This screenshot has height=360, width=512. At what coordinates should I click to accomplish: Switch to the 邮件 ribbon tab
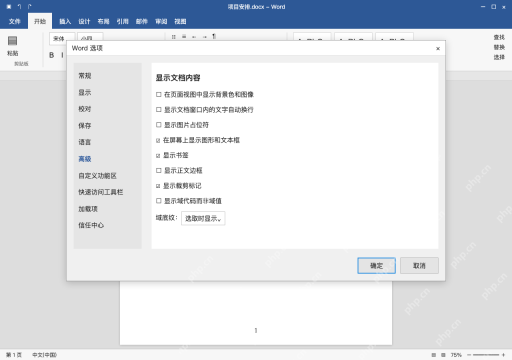point(142,21)
